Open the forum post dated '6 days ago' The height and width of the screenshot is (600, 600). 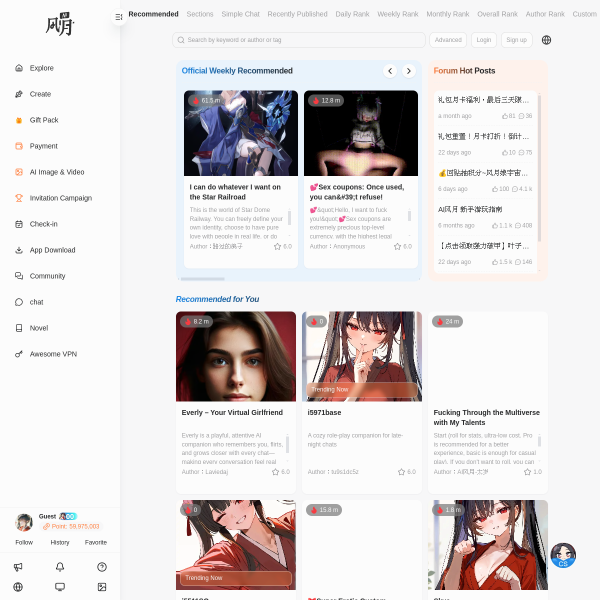click(485, 181)
